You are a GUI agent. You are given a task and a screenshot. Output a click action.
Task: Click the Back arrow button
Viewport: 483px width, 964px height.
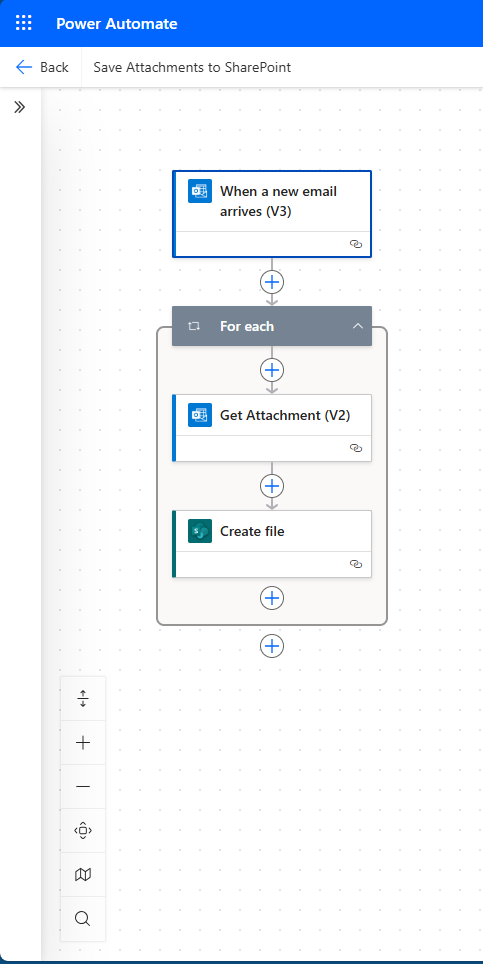coord(42,67)
